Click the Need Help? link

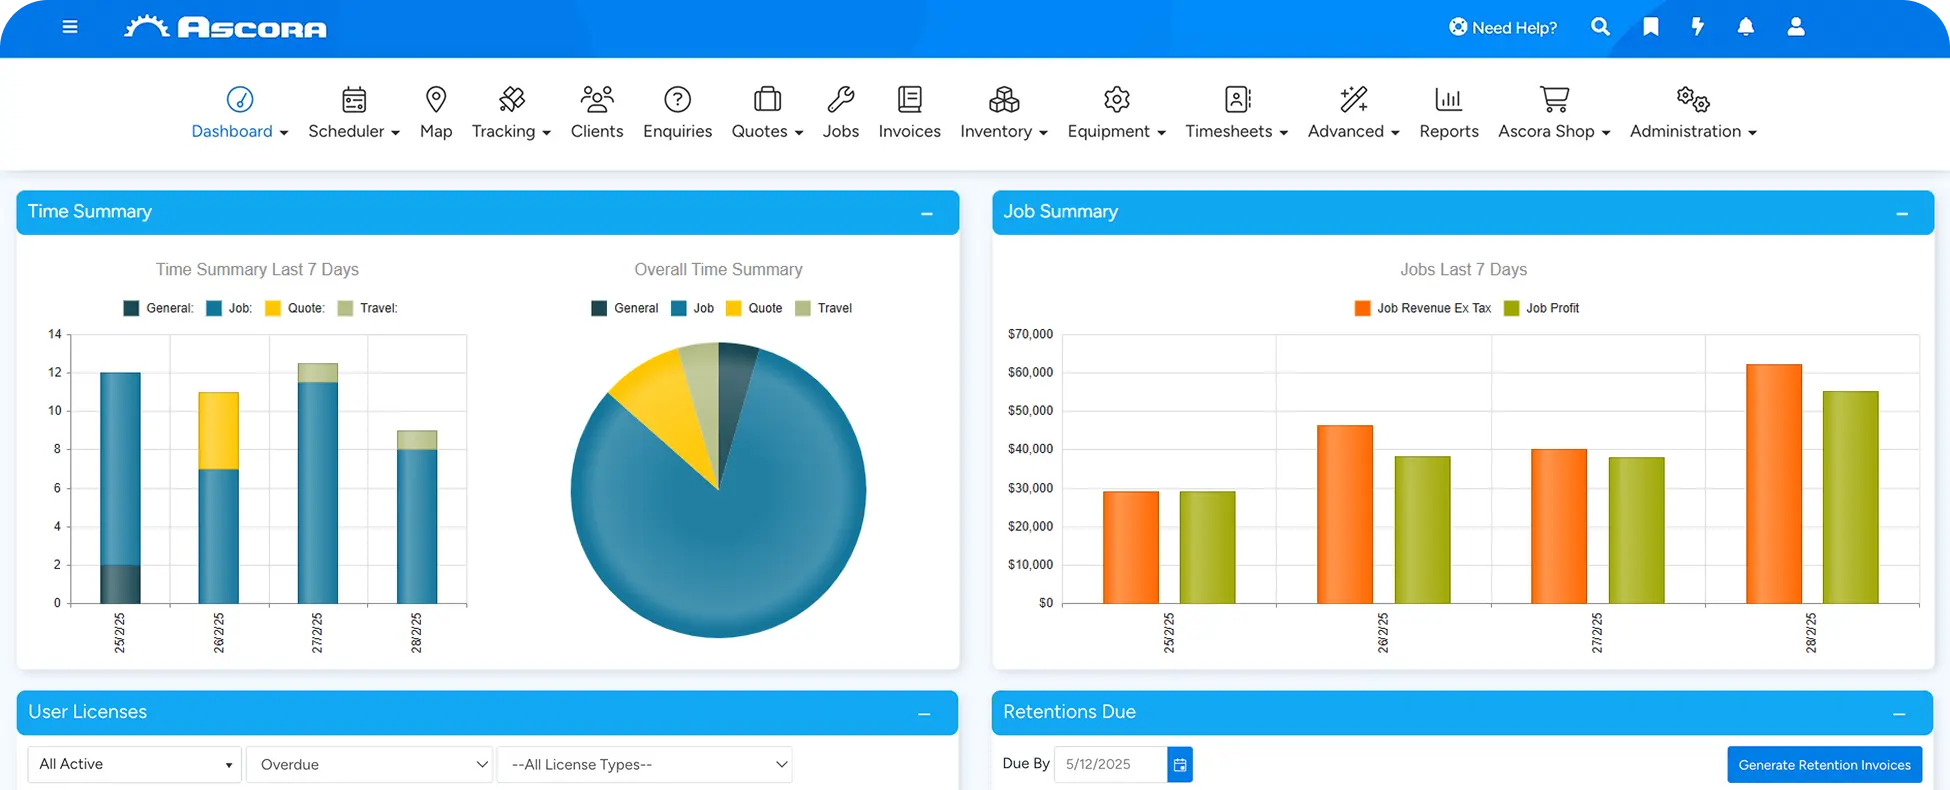click(1503, 27)
